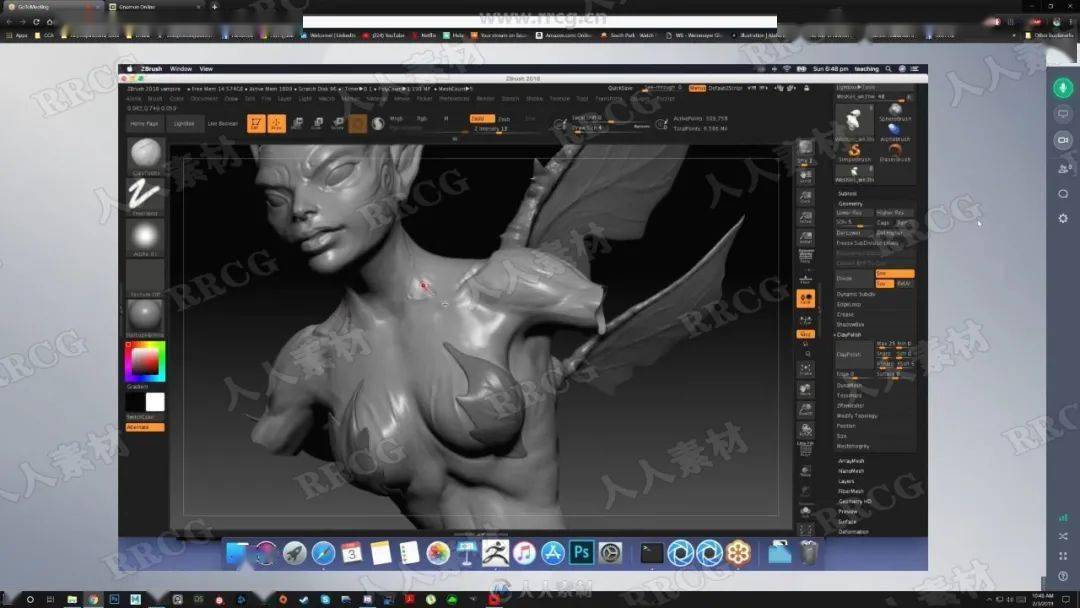Open Window menu in macOS menu bar
Image resolution: width=1080 pixels, height=608 pixels.
pyautogui.click(x=180, y=69)
